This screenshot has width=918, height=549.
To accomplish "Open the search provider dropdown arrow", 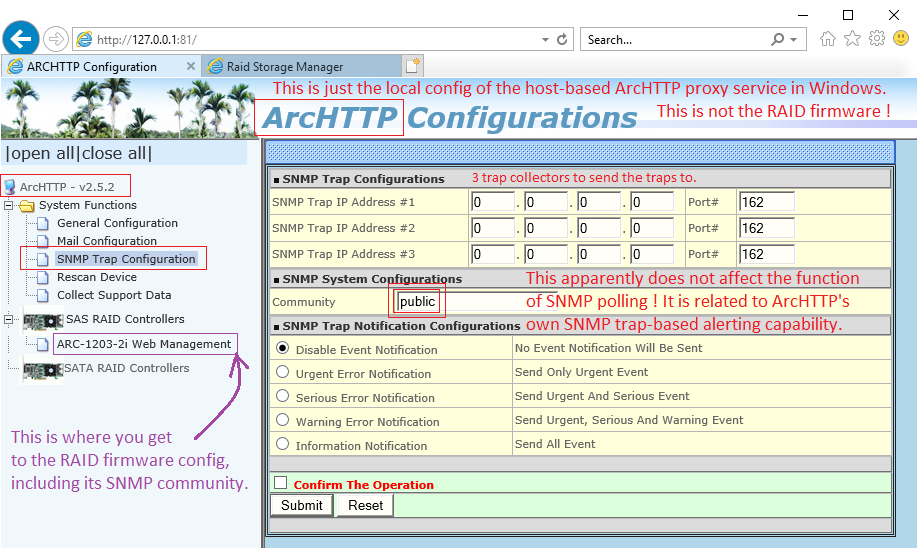I will coord(794,40).
